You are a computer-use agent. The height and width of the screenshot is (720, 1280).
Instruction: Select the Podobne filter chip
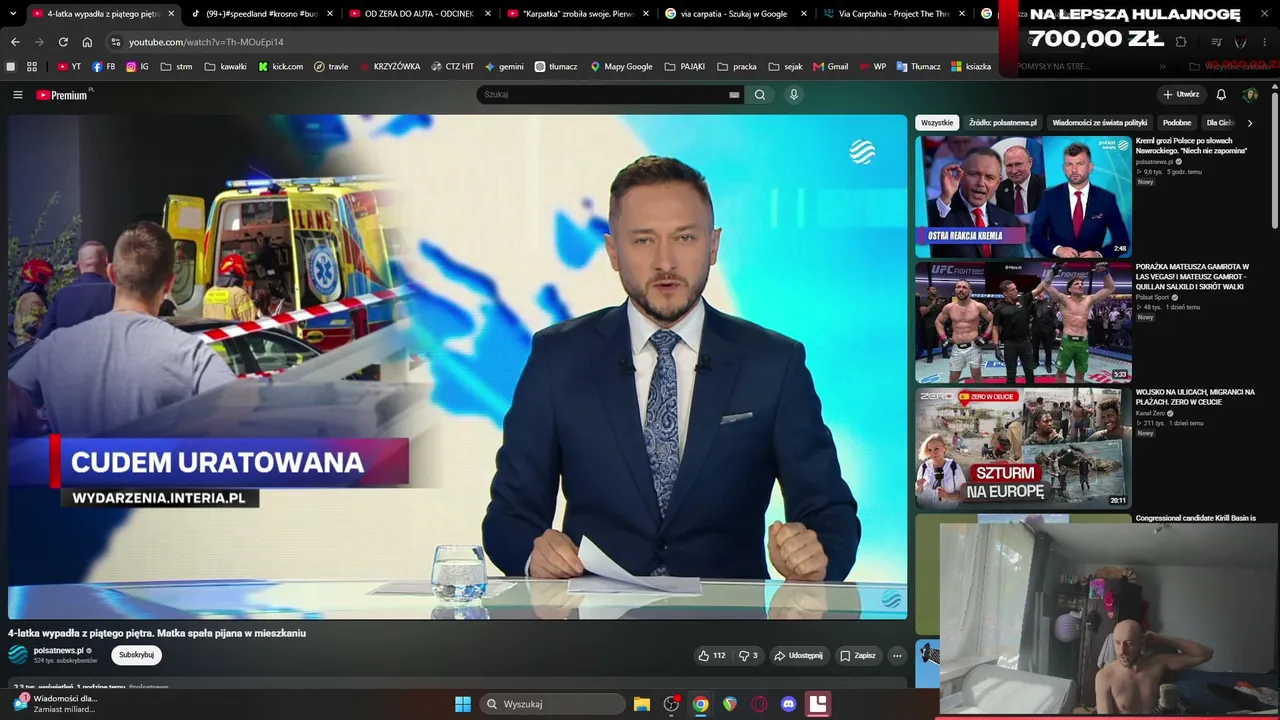click(x=1177, y=123)
